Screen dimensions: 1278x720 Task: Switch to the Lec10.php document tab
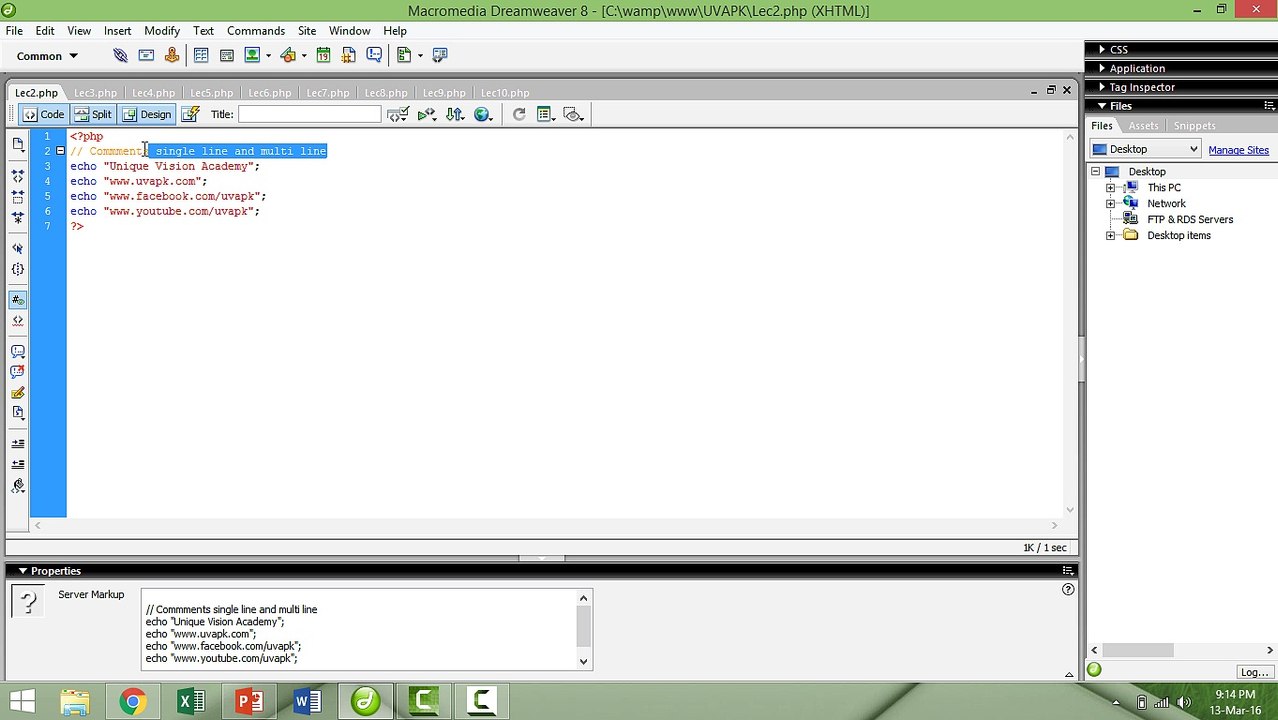505,93
